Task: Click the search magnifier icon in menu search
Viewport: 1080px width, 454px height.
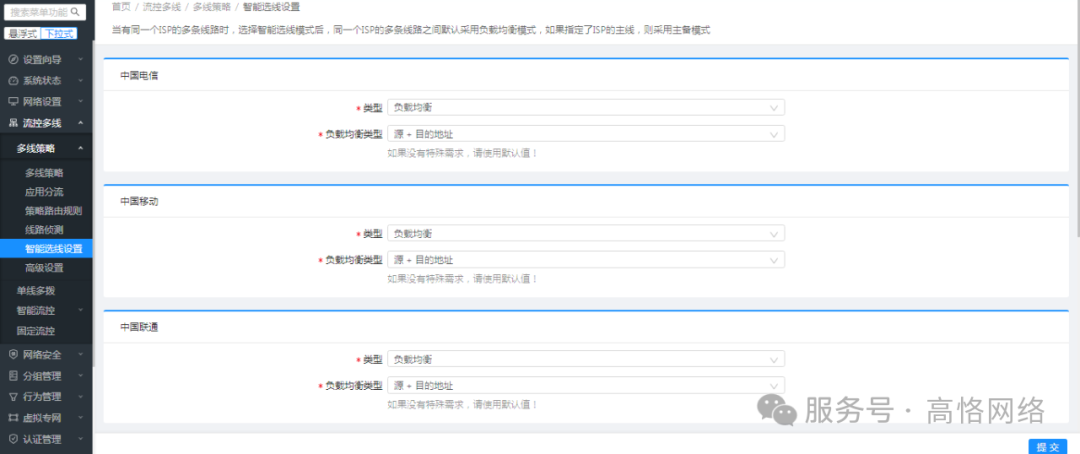Action: [x=75, y=12]
